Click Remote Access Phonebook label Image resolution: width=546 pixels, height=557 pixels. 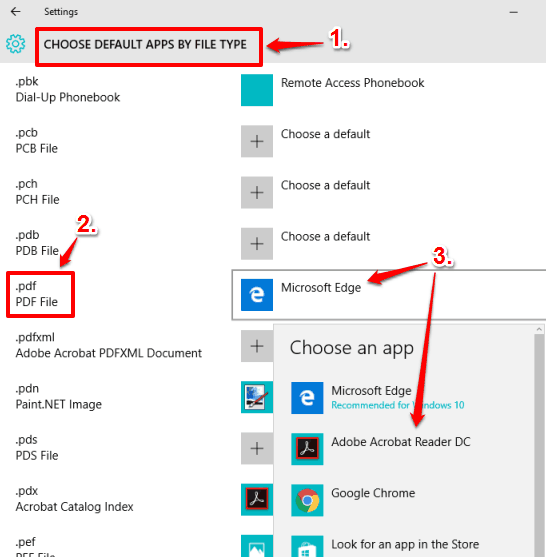(x=352, y=83)
